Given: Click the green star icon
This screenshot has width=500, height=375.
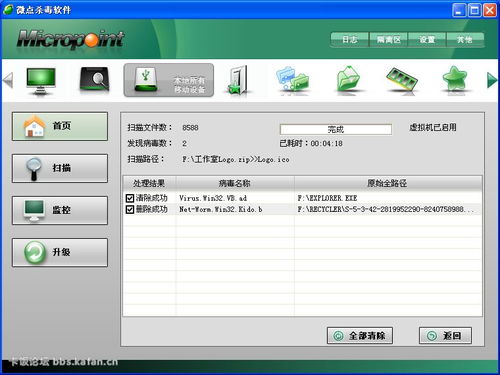Looking at the screenshot, I should point(455,79).
